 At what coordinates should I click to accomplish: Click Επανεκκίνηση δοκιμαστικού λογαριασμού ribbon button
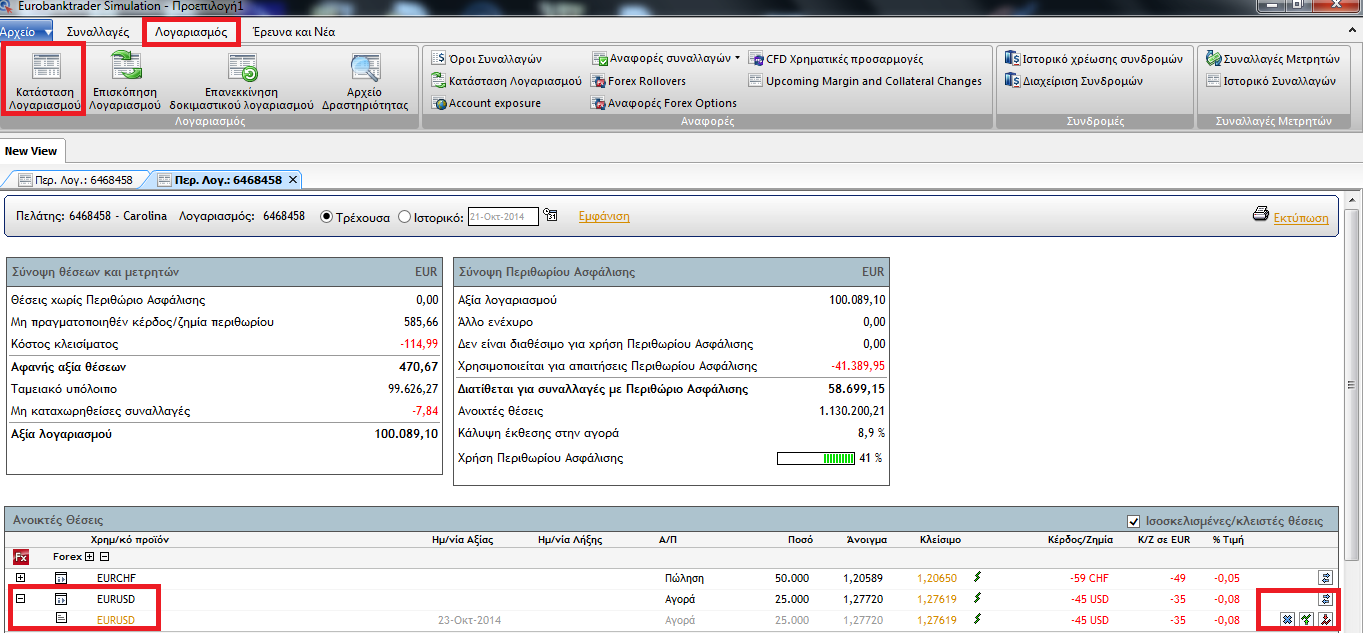pyautogui.click(x=241, y=81)
